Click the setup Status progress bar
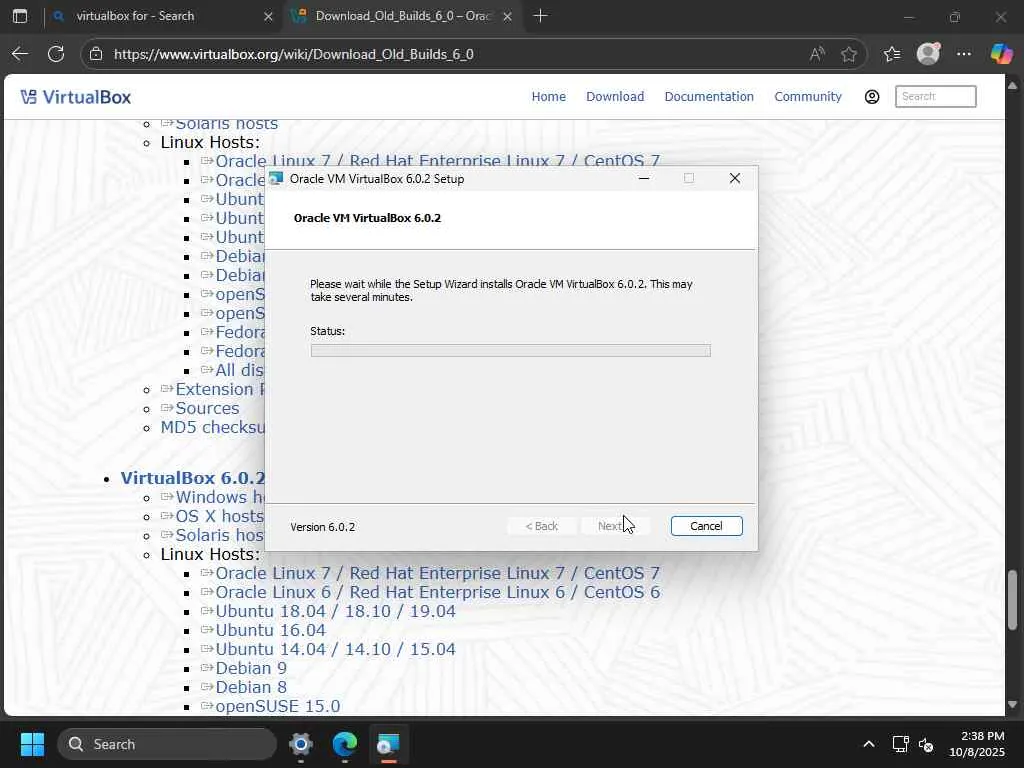This screenshot has width=1024, height=768. (x=510, y=351)
